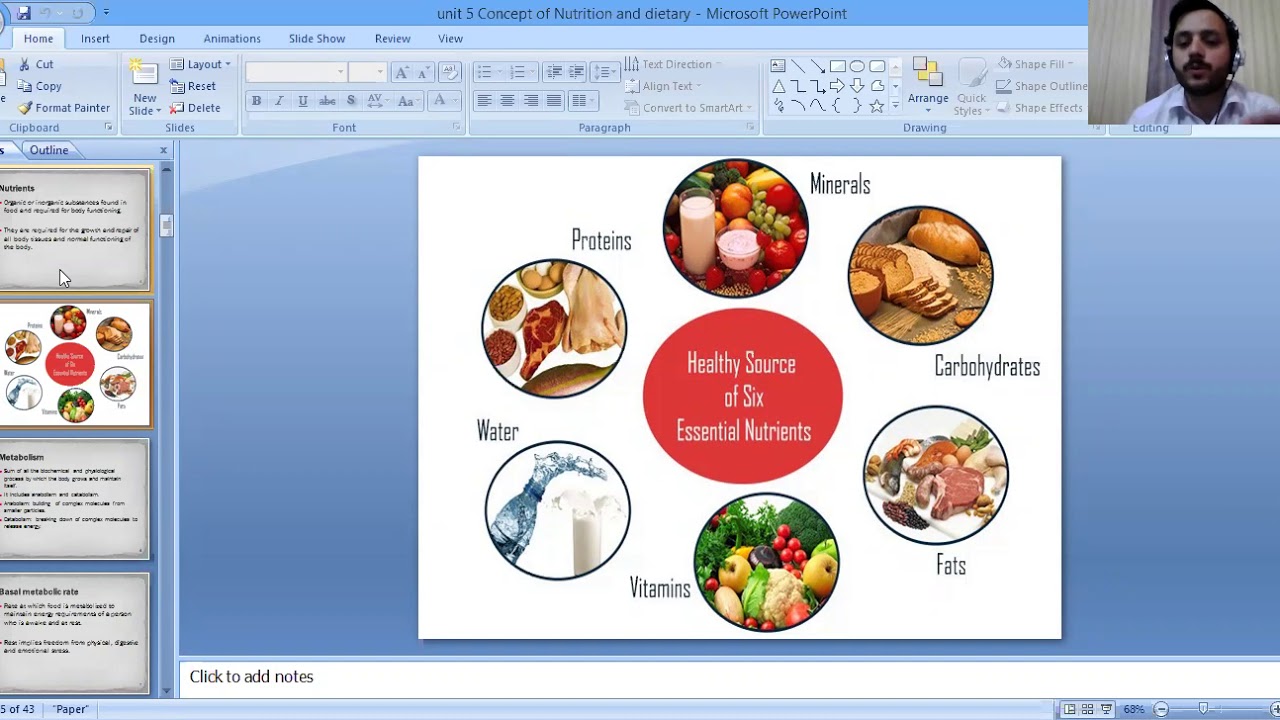Image resolution: width=1280 pixels, height=720 pixels.
Task: Select the Right Arrow shape
Action: tap(837, 86)
